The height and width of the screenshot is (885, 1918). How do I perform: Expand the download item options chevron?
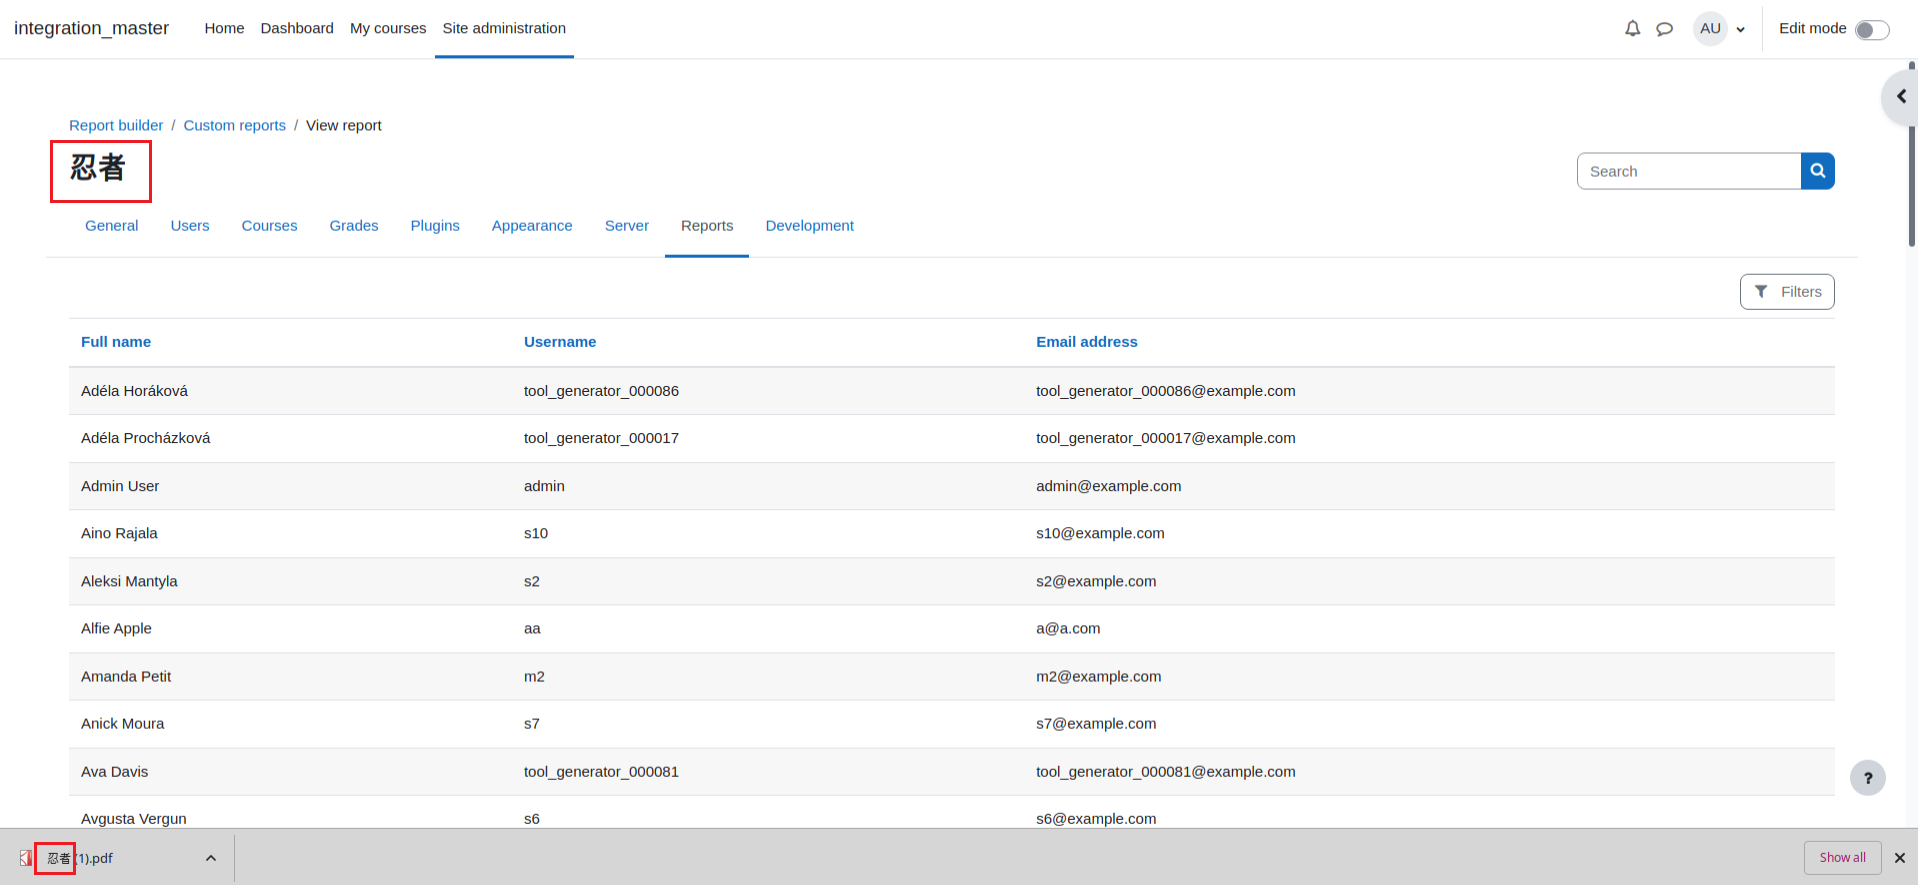(211, 858)
